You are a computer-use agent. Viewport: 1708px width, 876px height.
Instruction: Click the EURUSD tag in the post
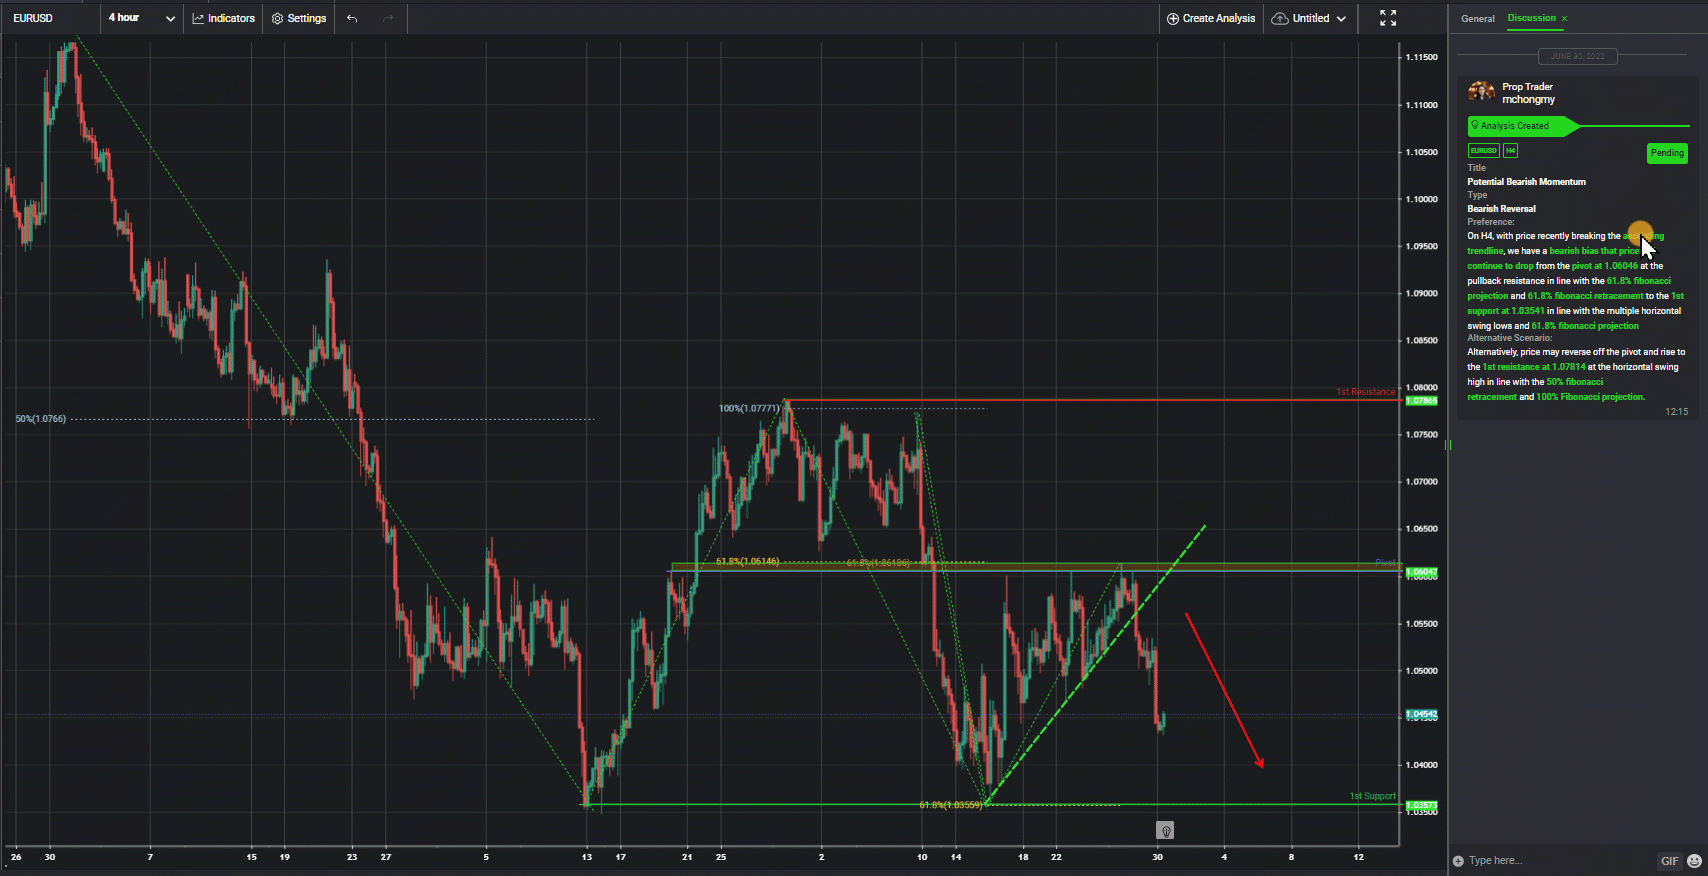[x=1483, y=151]
